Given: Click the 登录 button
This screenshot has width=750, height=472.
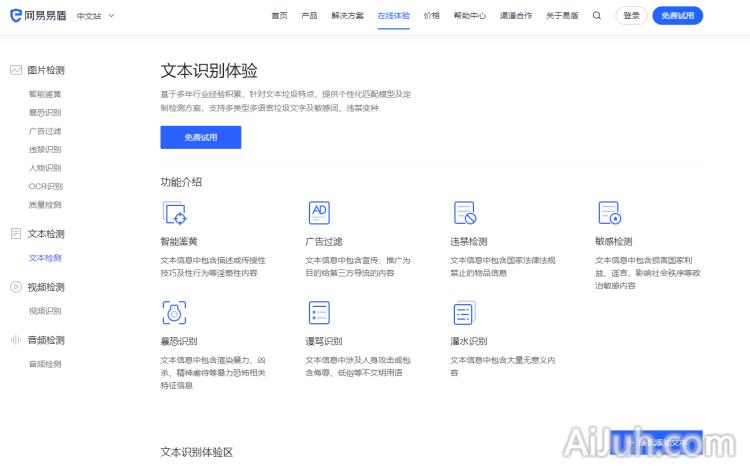Looking at the screenshot, I should 631,16.
